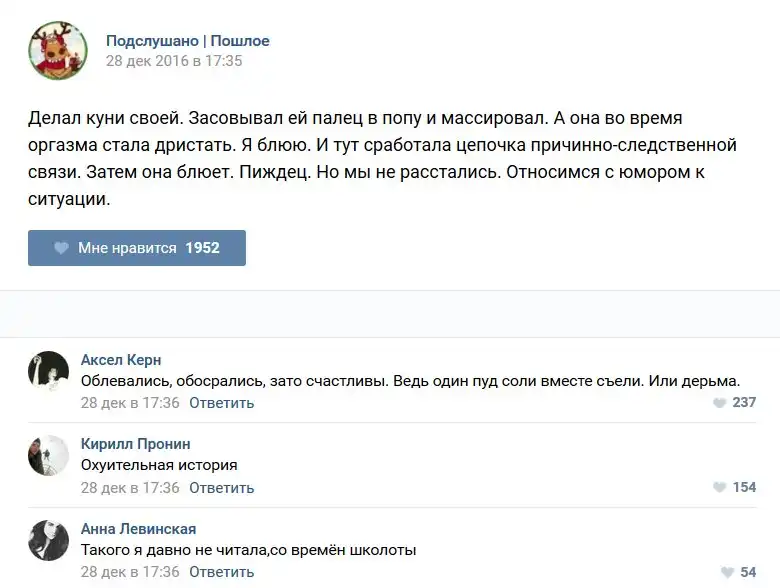Open Аксел Керн's profile picture

tap(48, 371)
